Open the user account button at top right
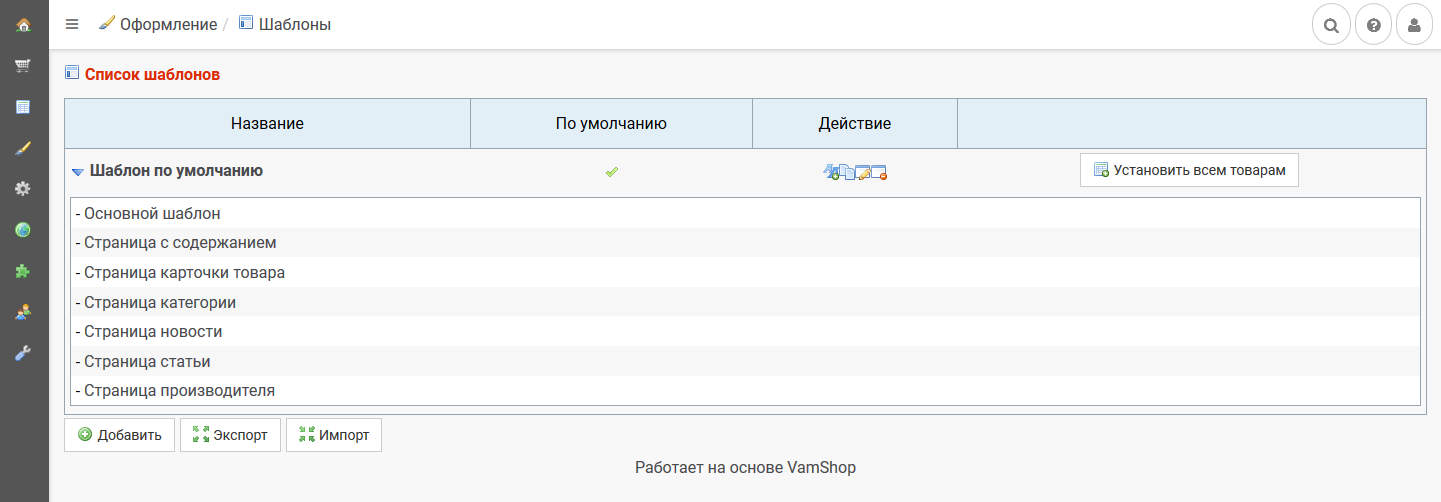The height and width of the screenshot is (502, 1441). pos(1414,25)
